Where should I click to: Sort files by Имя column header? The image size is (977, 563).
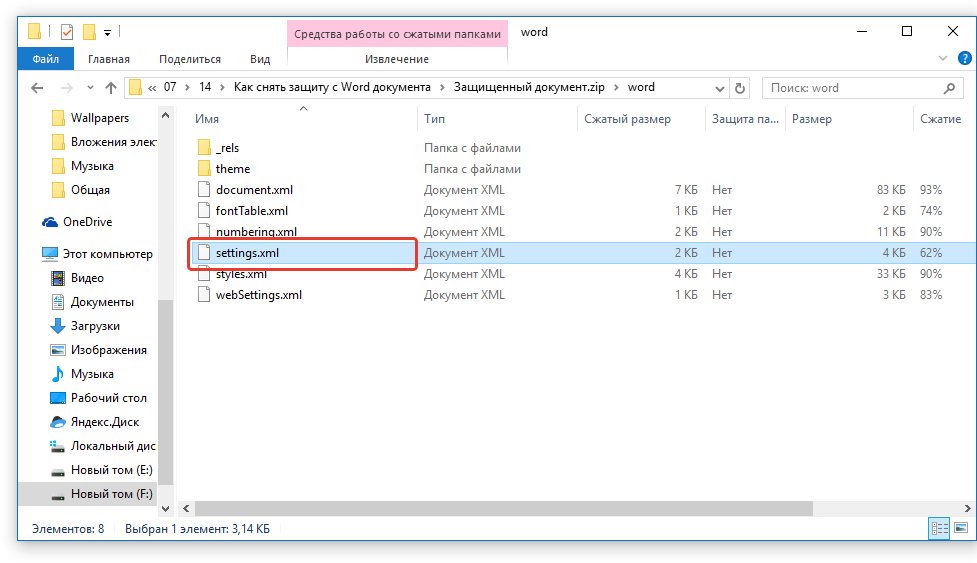click(207, 119)
